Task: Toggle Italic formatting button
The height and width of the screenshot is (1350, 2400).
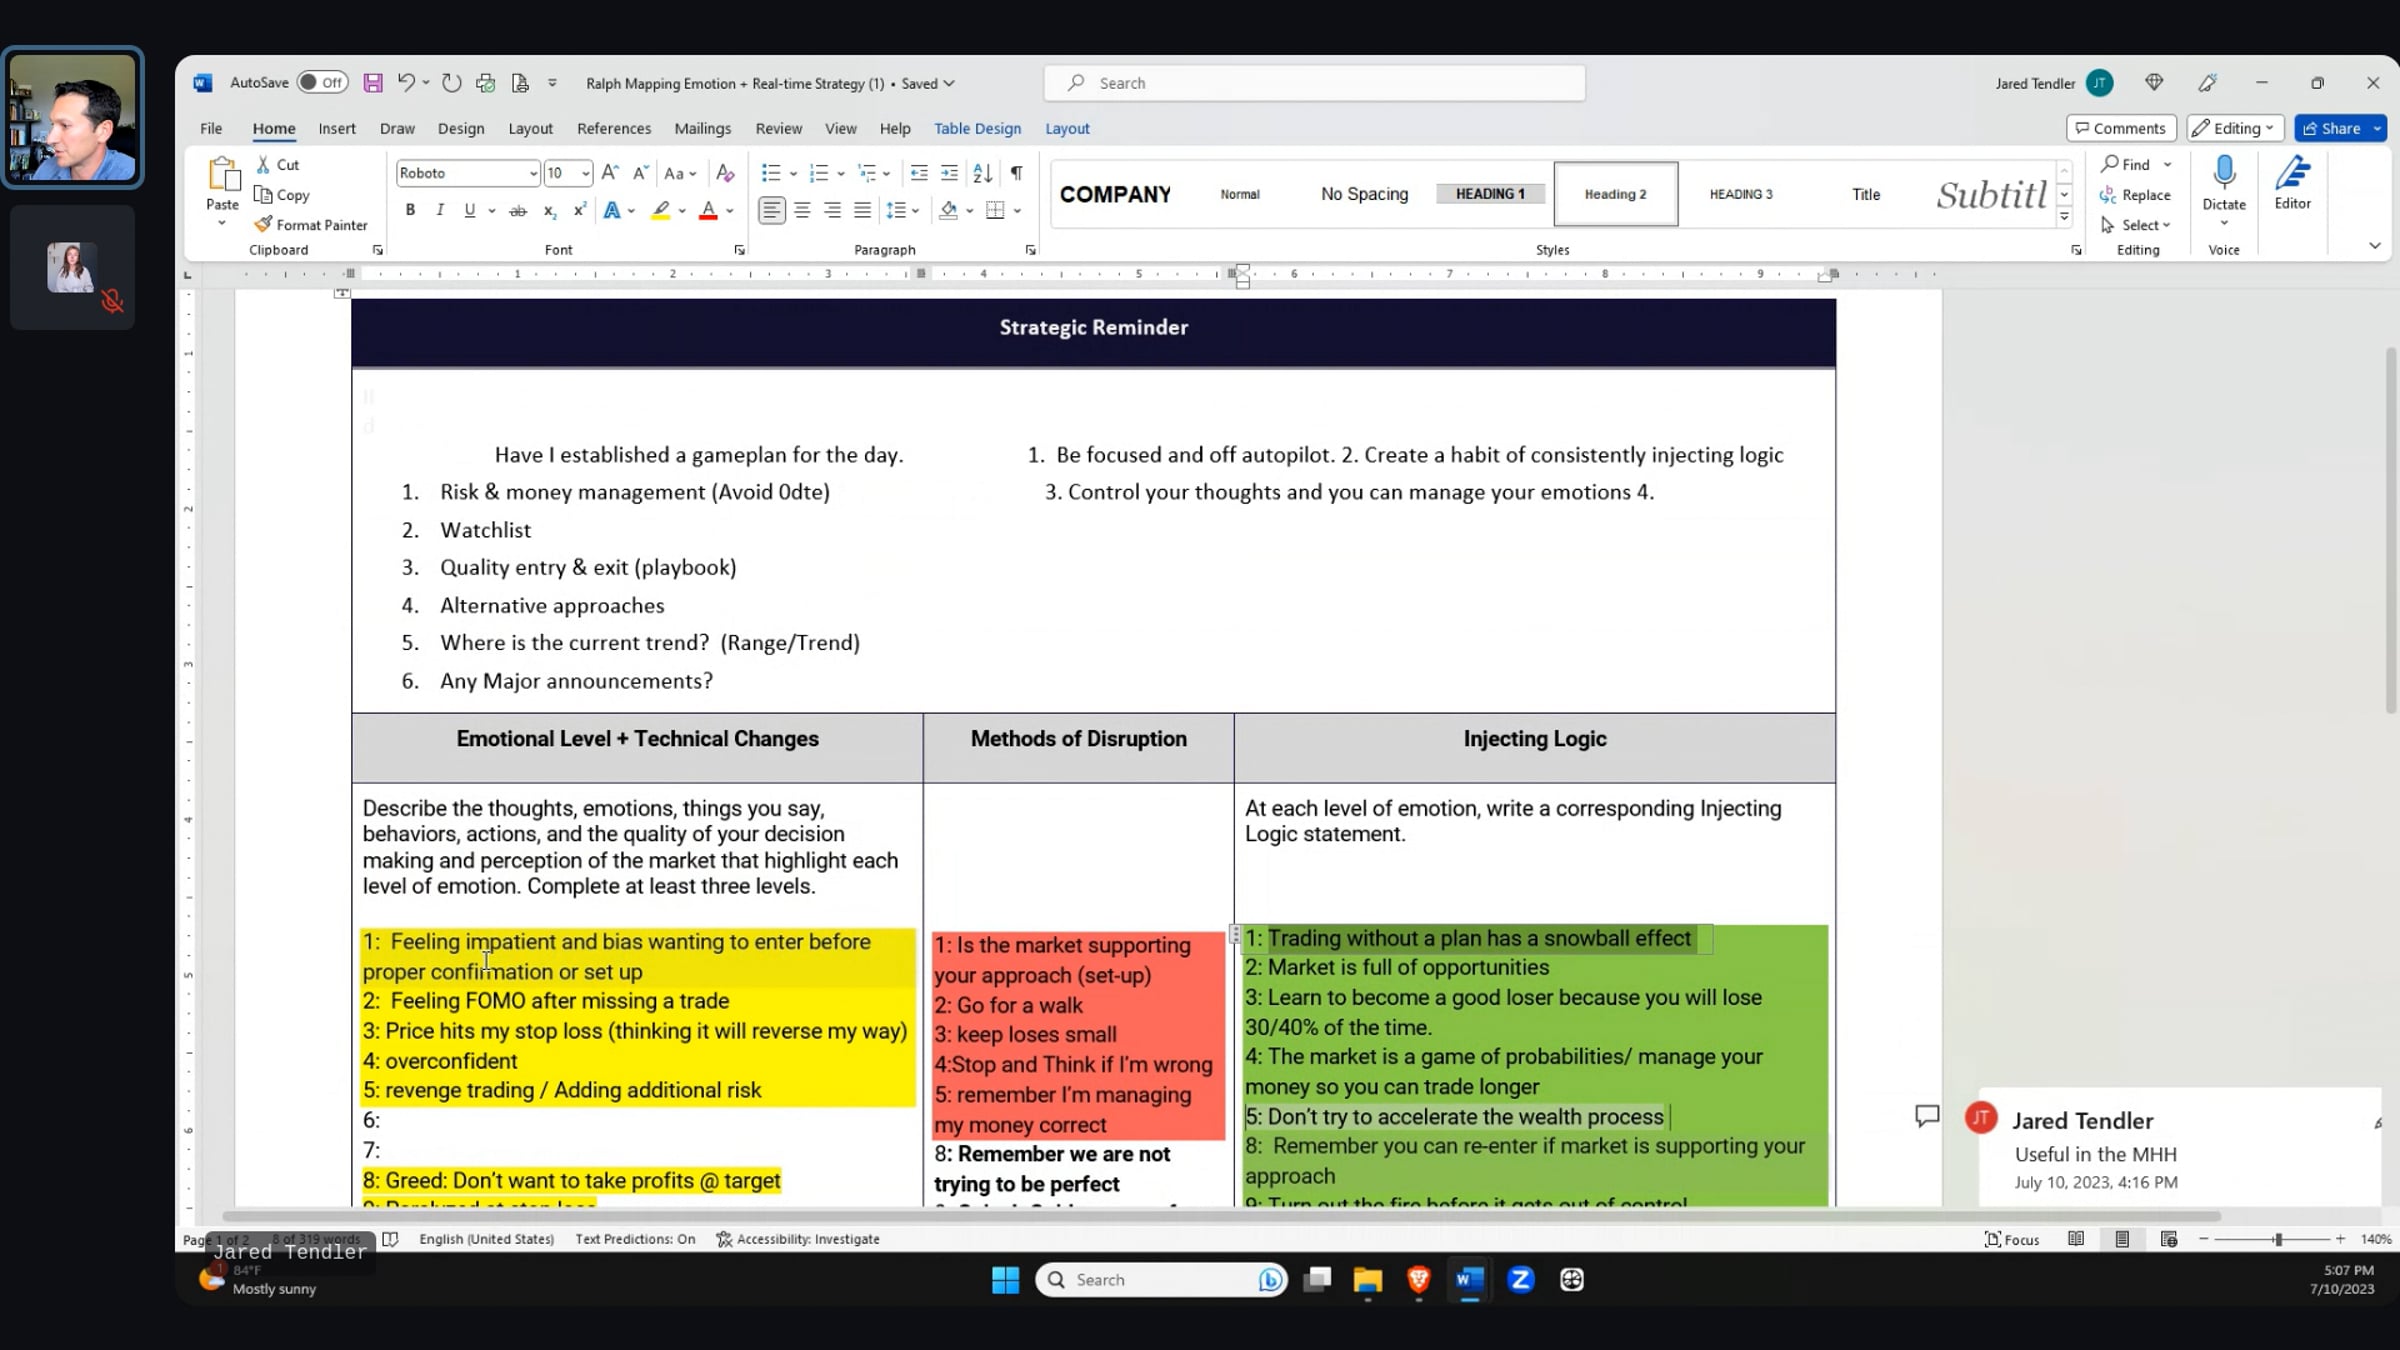Action: pyautogui.click(x=440, y=210)
